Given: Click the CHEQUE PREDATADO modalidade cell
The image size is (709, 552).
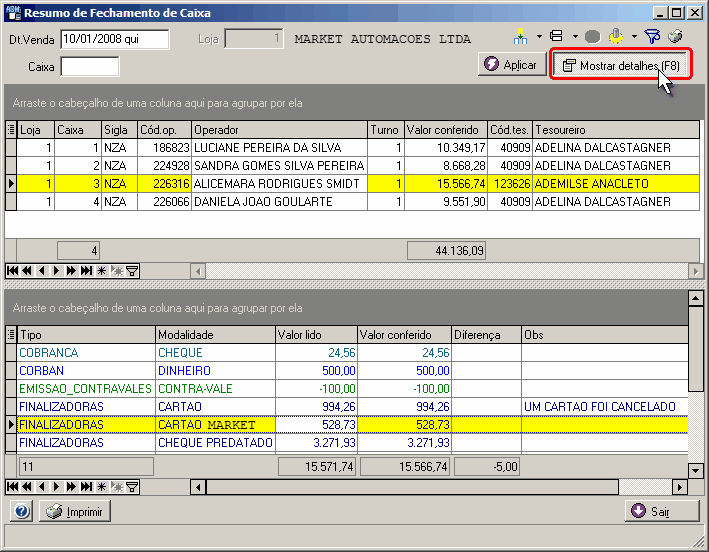Looking at the screenshot, I should [x=215, y=443].
